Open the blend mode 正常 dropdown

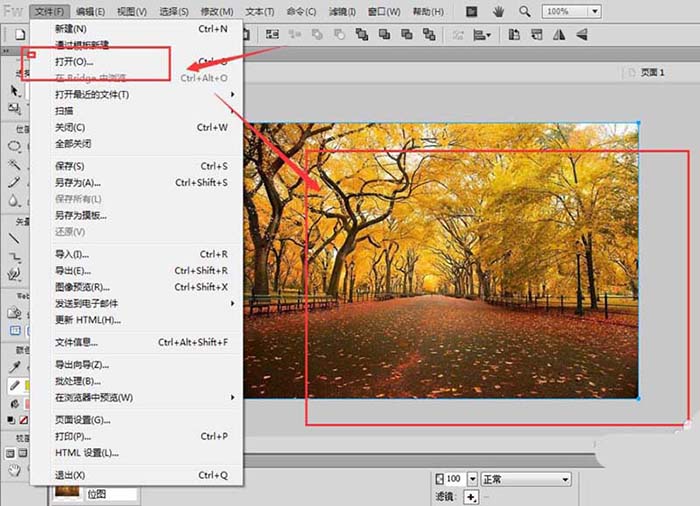tap(524, 479)
